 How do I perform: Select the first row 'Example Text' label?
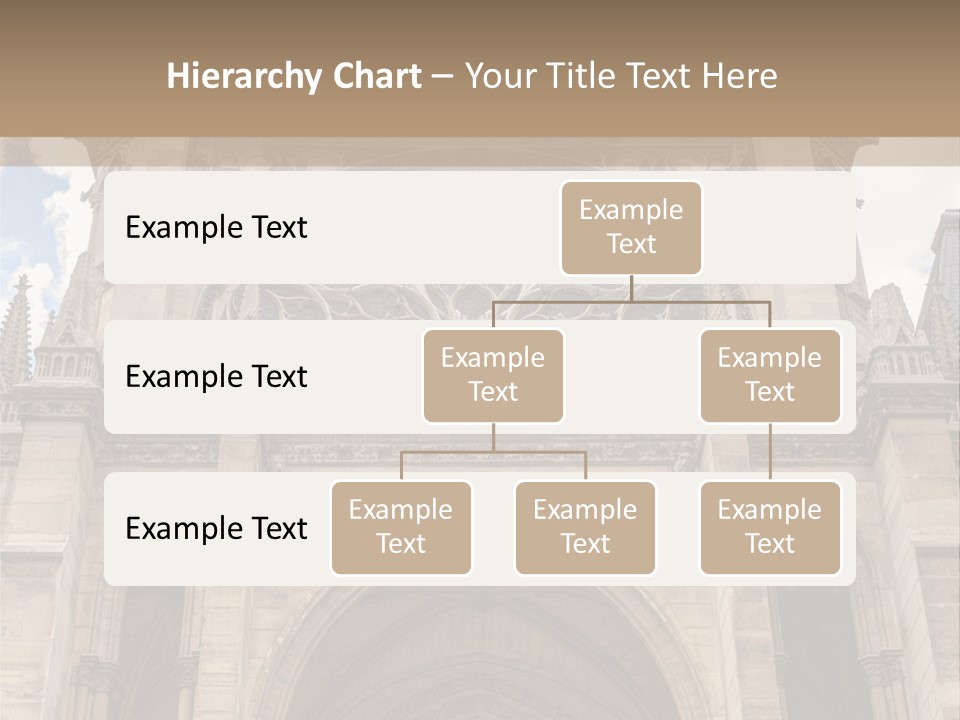click(x=216, y=228)
